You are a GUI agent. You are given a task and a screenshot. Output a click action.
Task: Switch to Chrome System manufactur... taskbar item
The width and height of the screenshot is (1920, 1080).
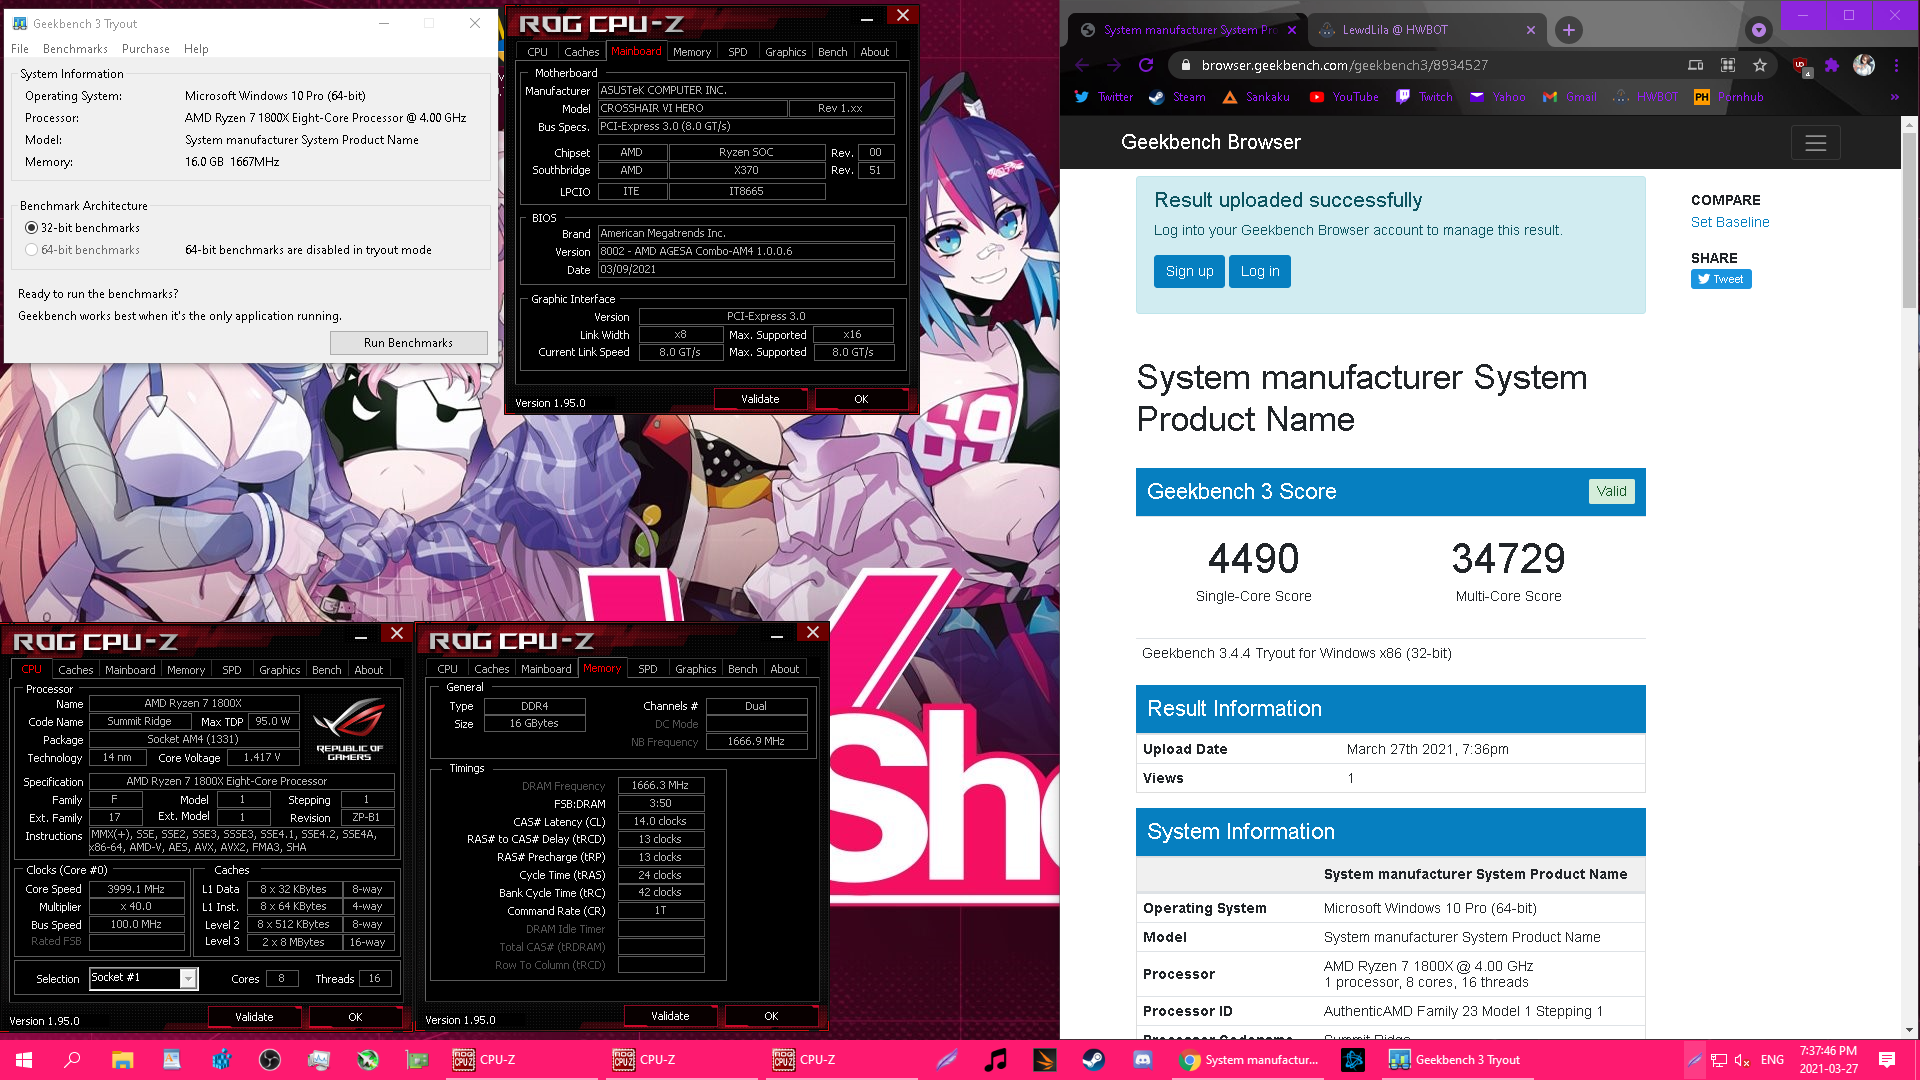(1248, 1060)
